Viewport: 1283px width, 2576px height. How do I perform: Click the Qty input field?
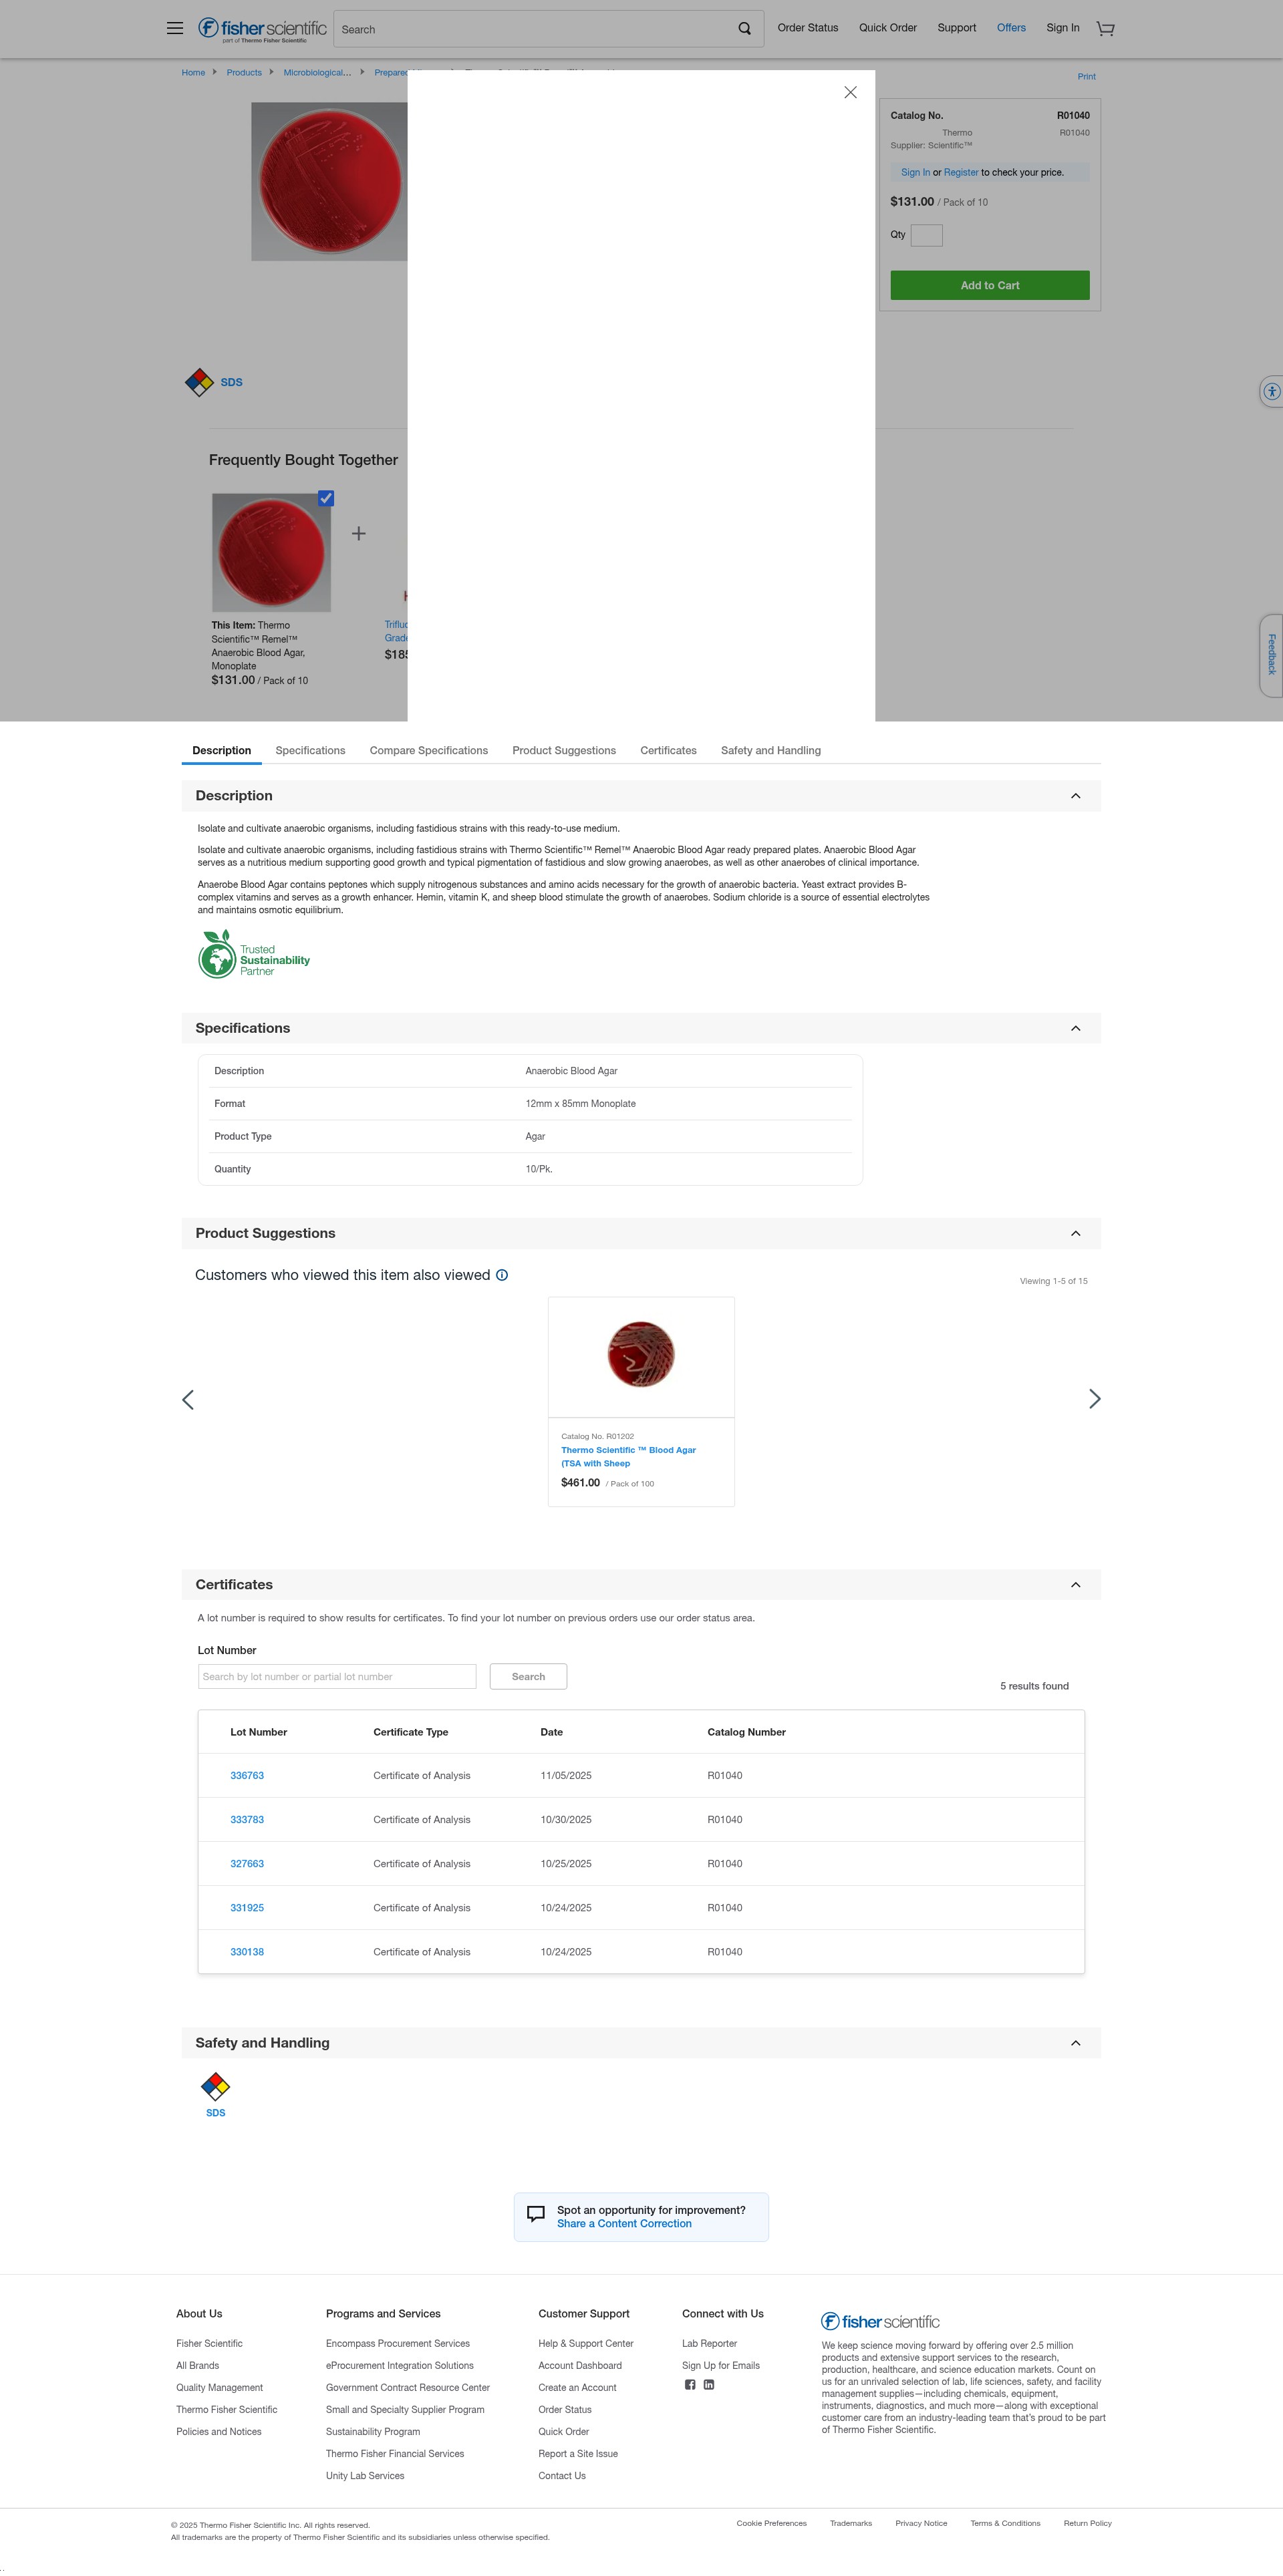tap(927, 236)
